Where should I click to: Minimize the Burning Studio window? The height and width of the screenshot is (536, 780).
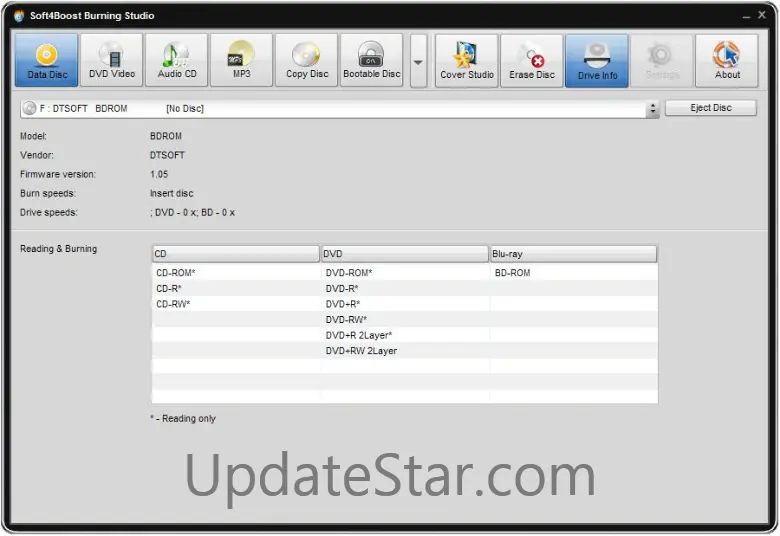pos(746,16)
